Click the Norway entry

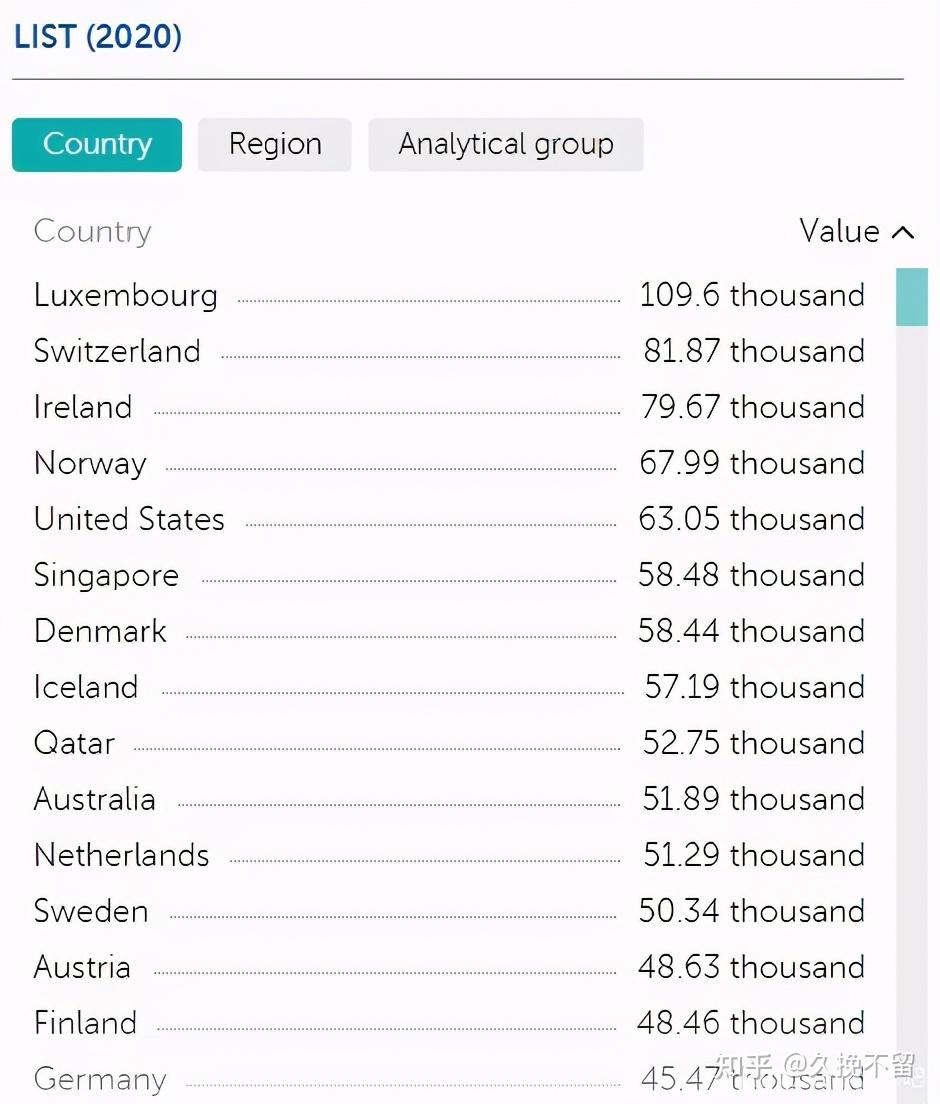pos(90,464)
